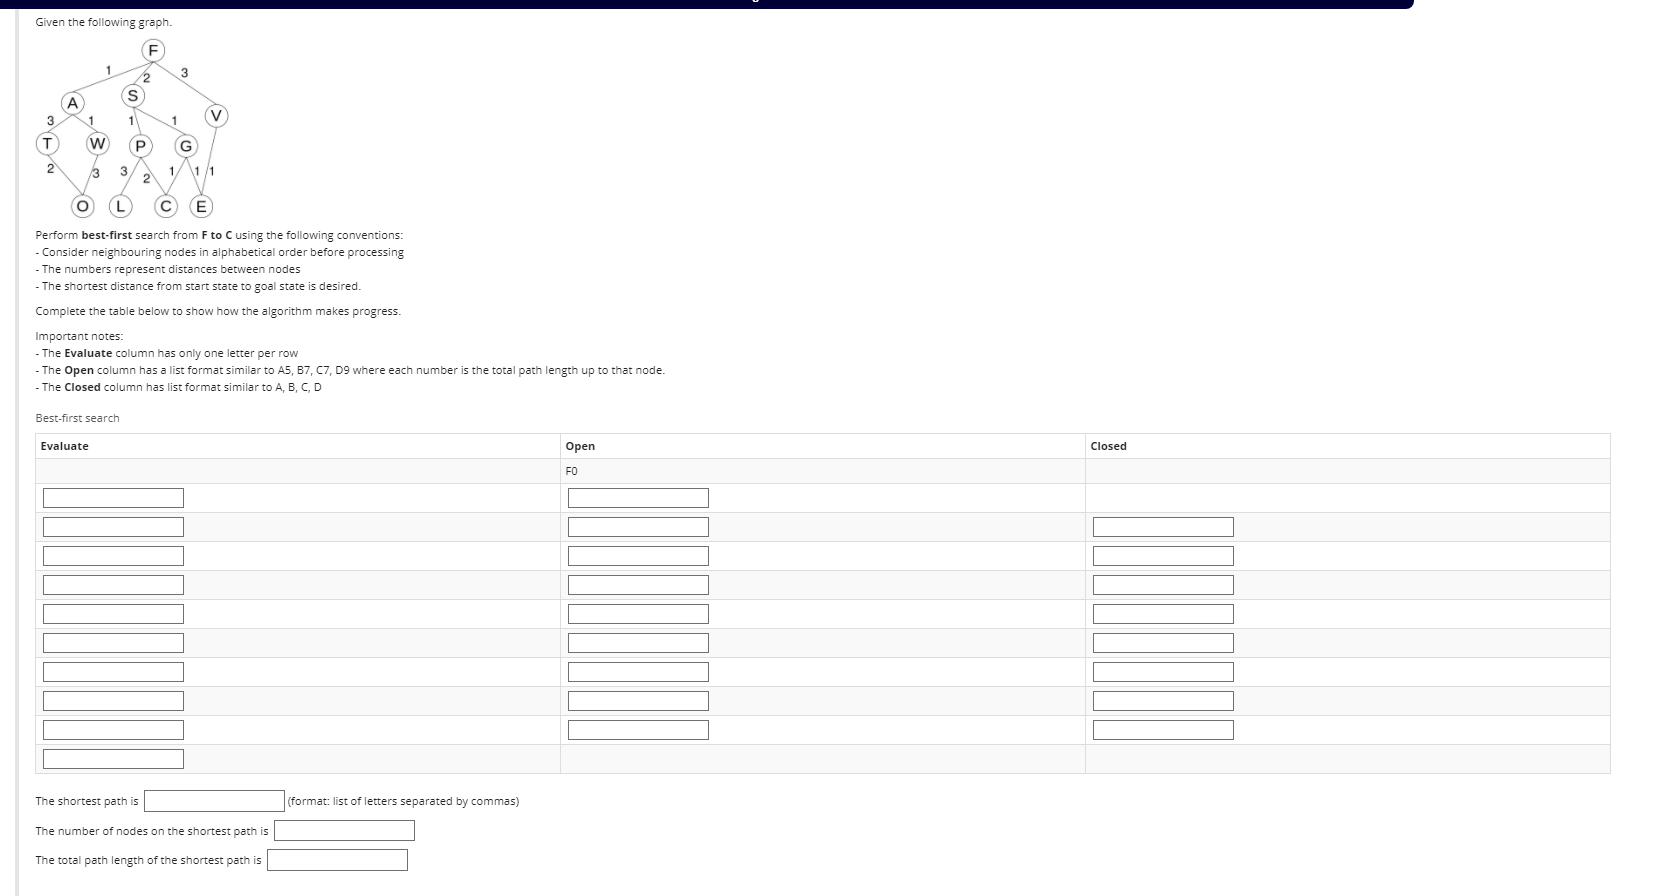Click the seventh Evaluate input box
The width and height of the screenshot is (1680, 896).
click(113, 672)
